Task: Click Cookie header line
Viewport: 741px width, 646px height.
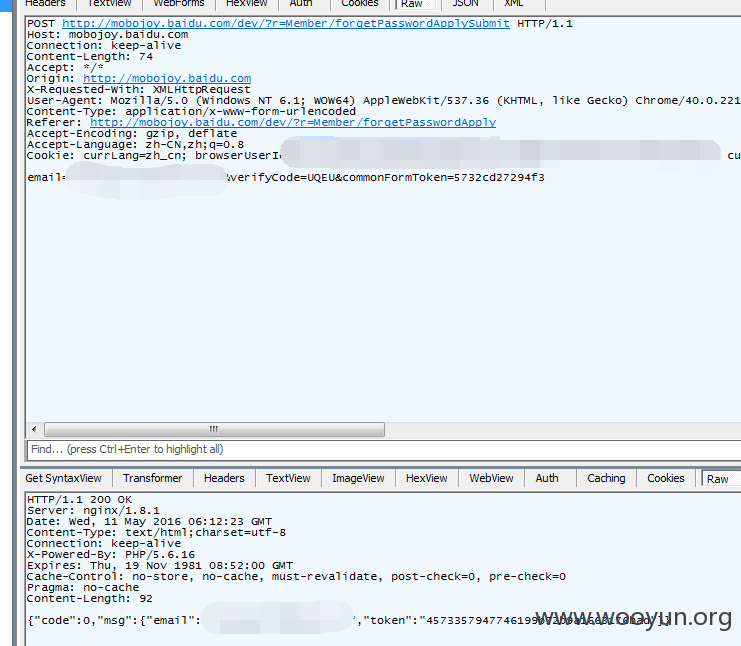Action: click(x=383, y=155)
